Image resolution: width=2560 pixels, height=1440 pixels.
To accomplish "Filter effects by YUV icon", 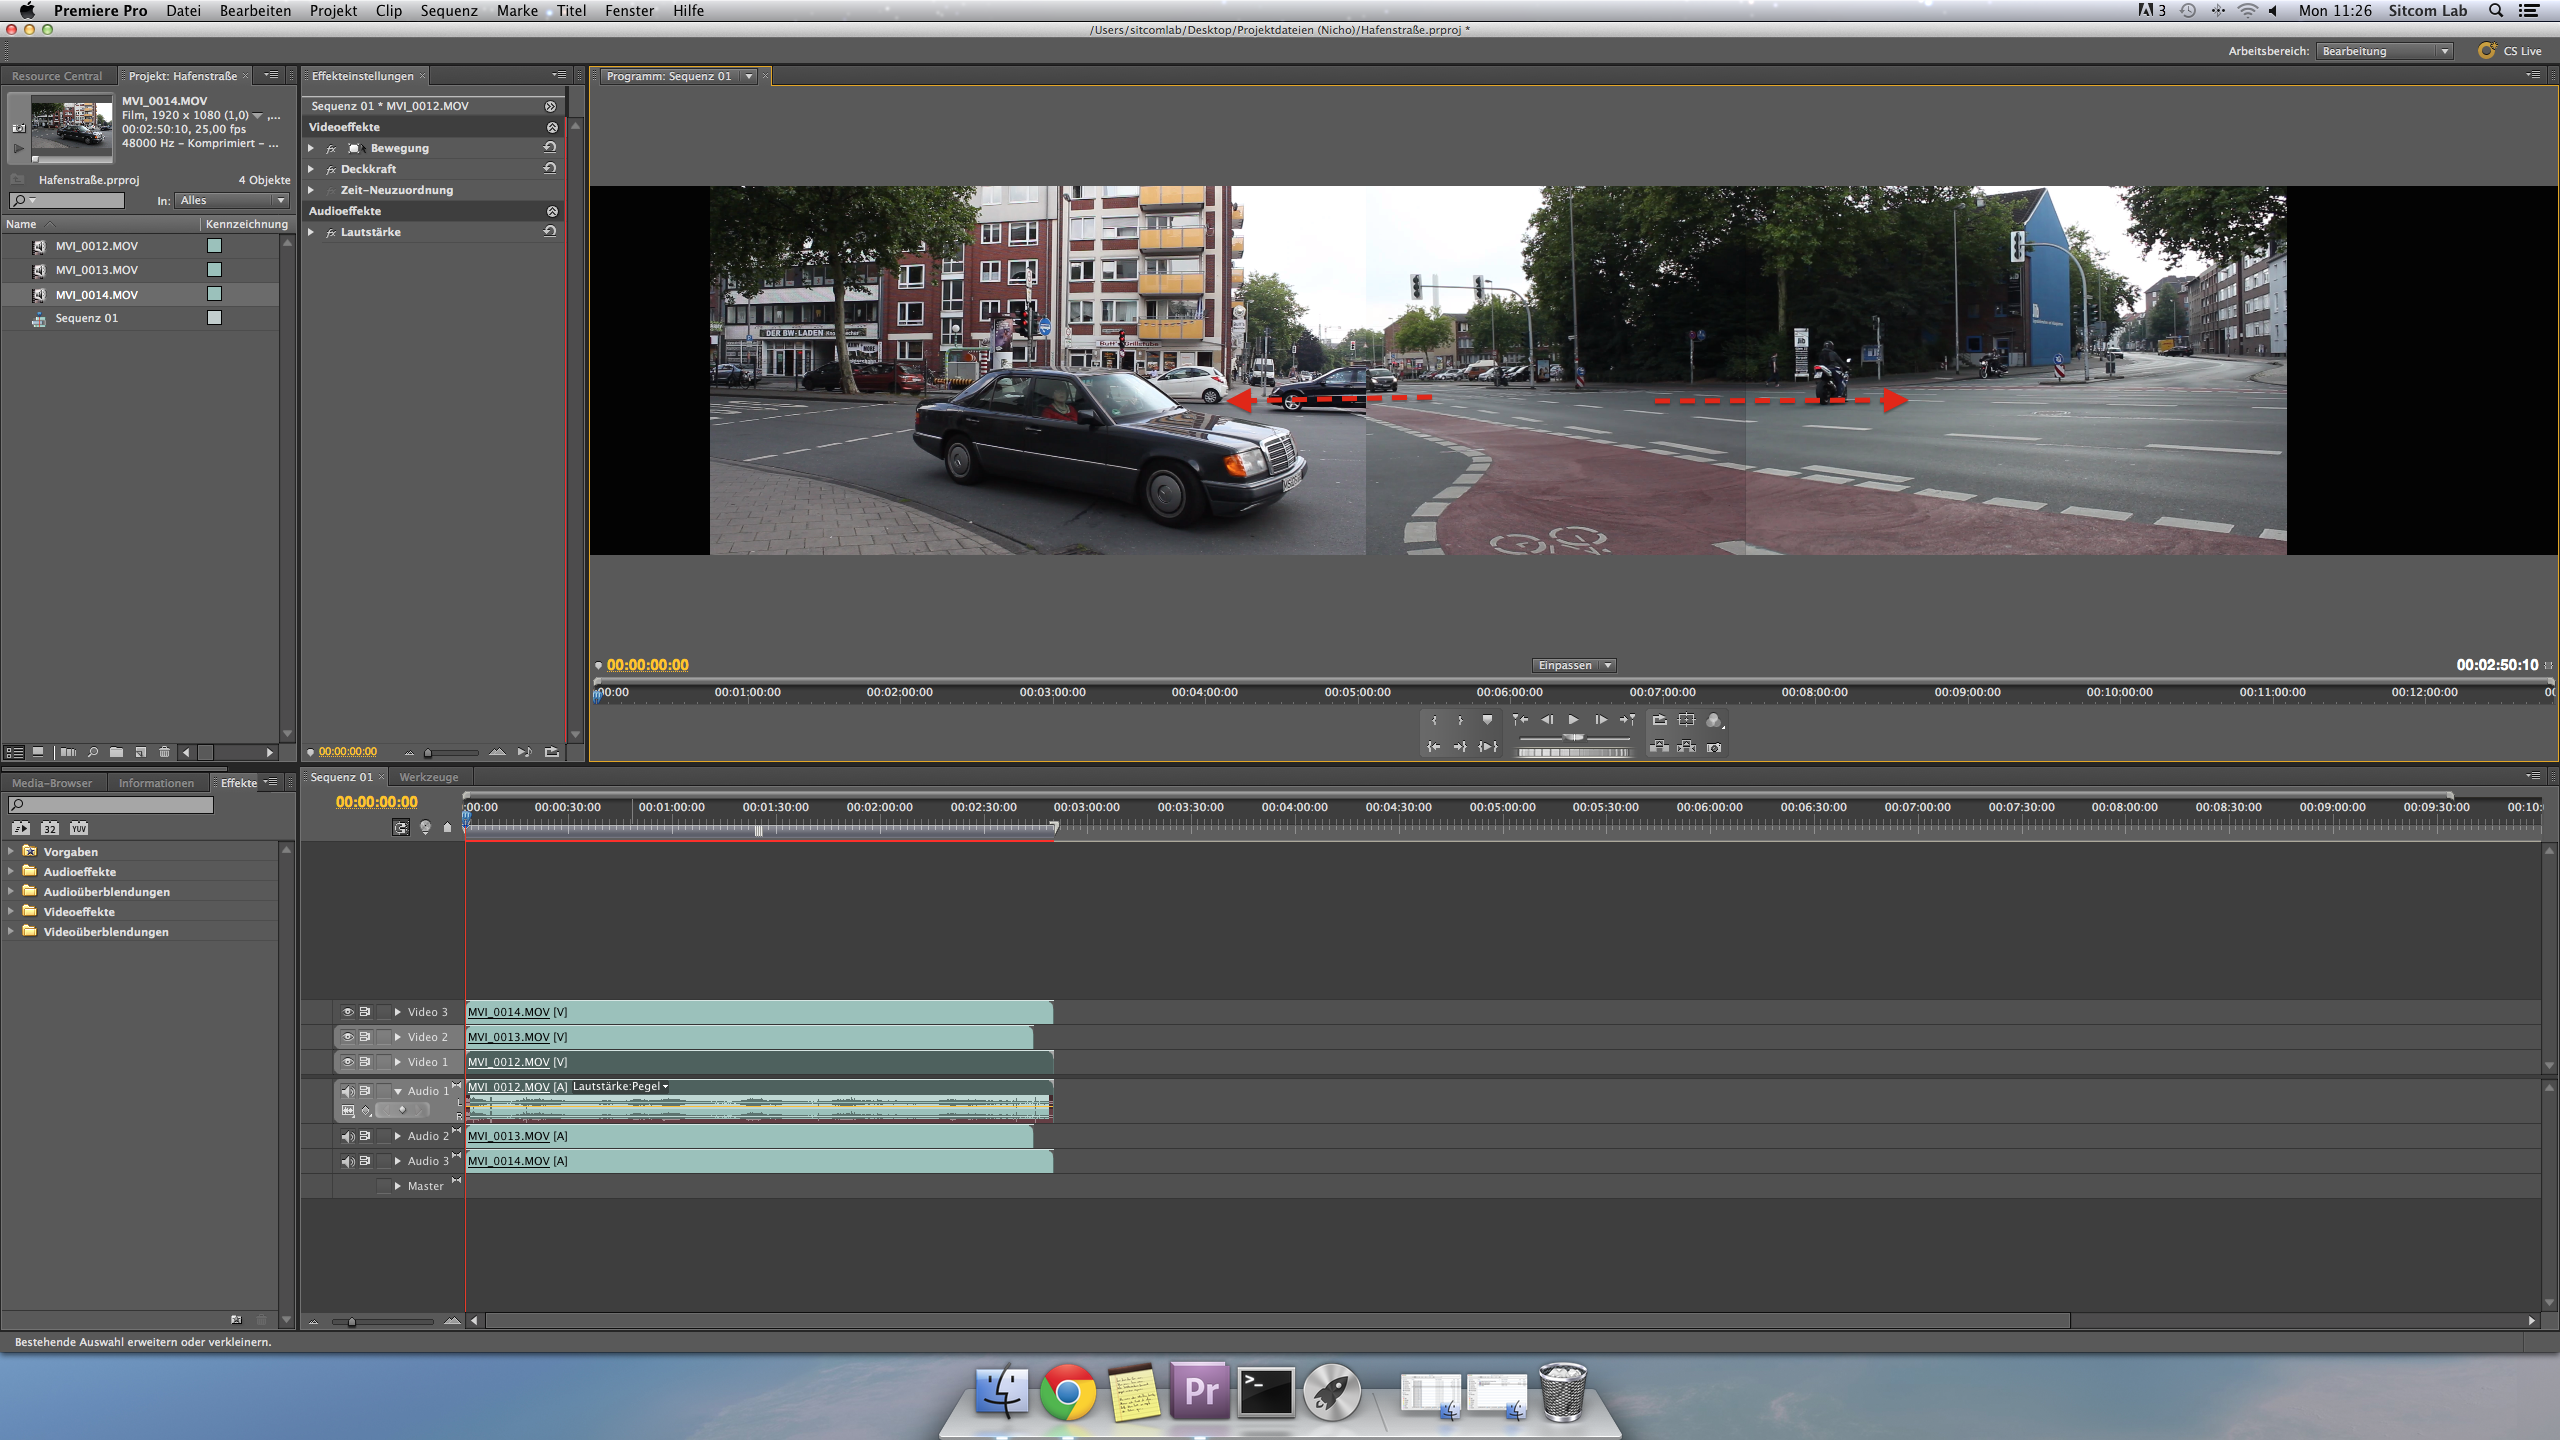I will (x=79, y=828).
